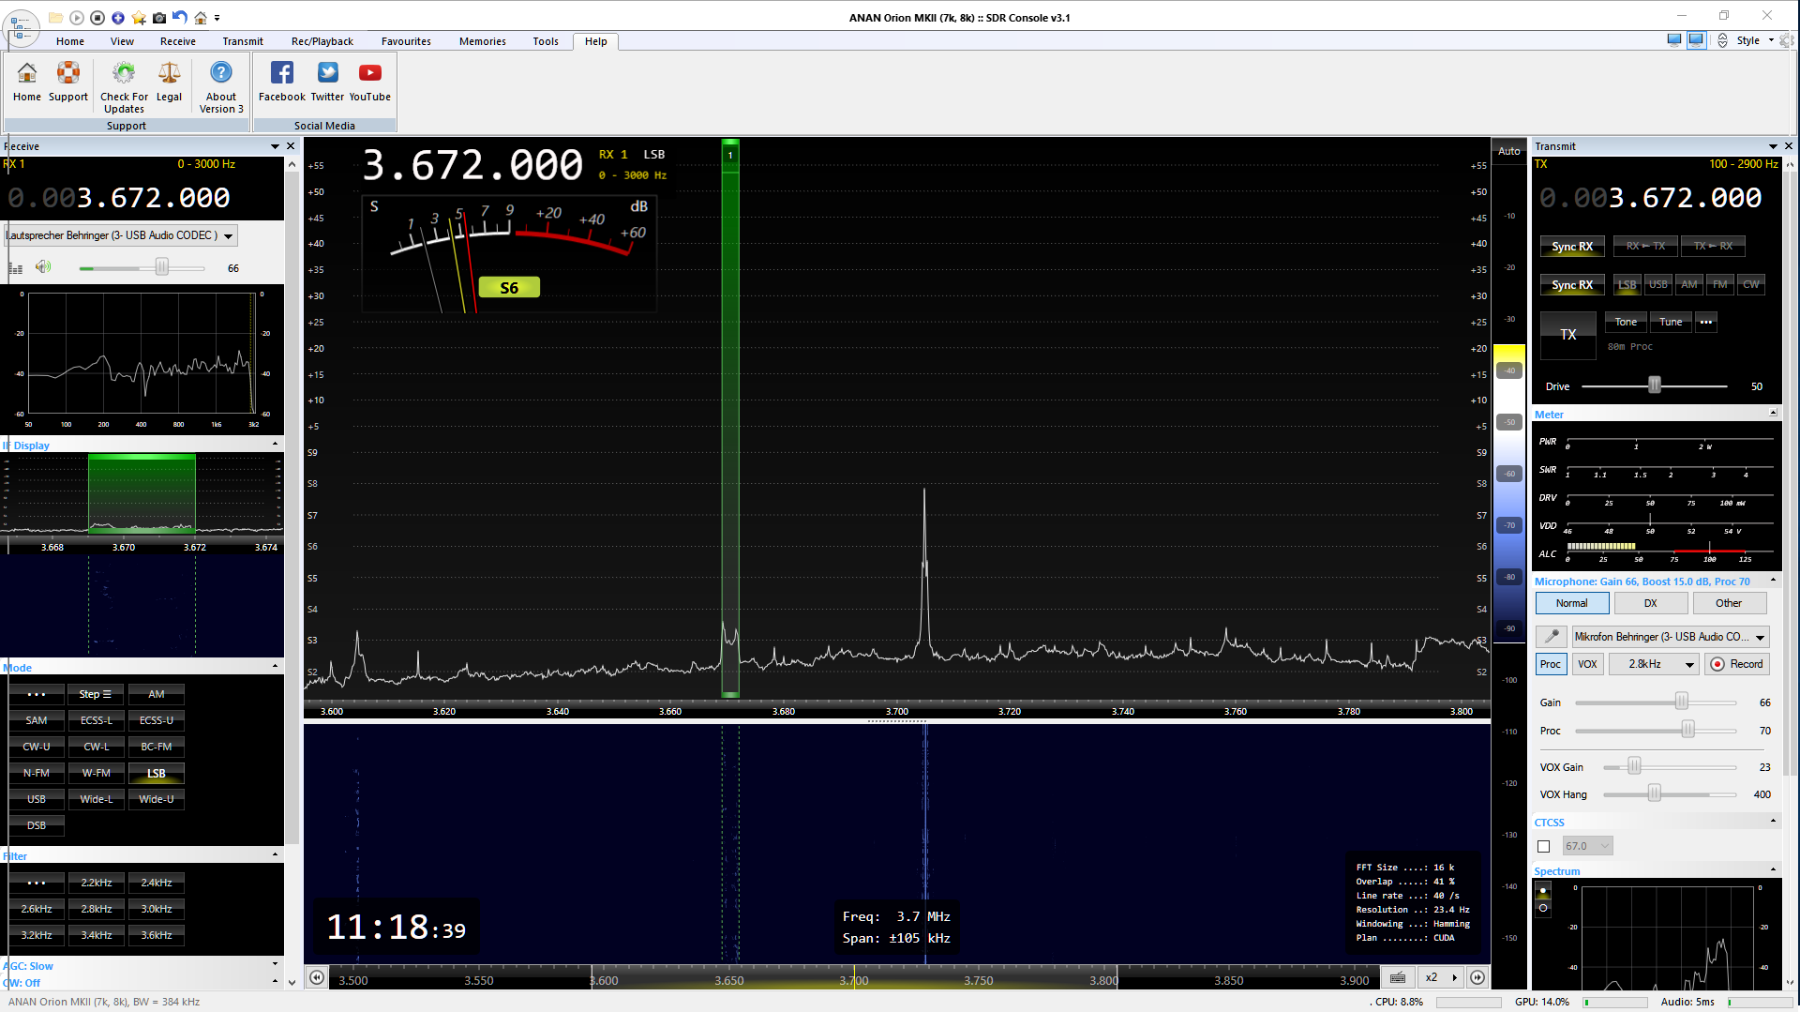Image resolution: width=1800 pixels, height=1012 pixels.
Task: Adjust the Drive slider handle
Action: pyautogui.click(x=1655, y=385)
